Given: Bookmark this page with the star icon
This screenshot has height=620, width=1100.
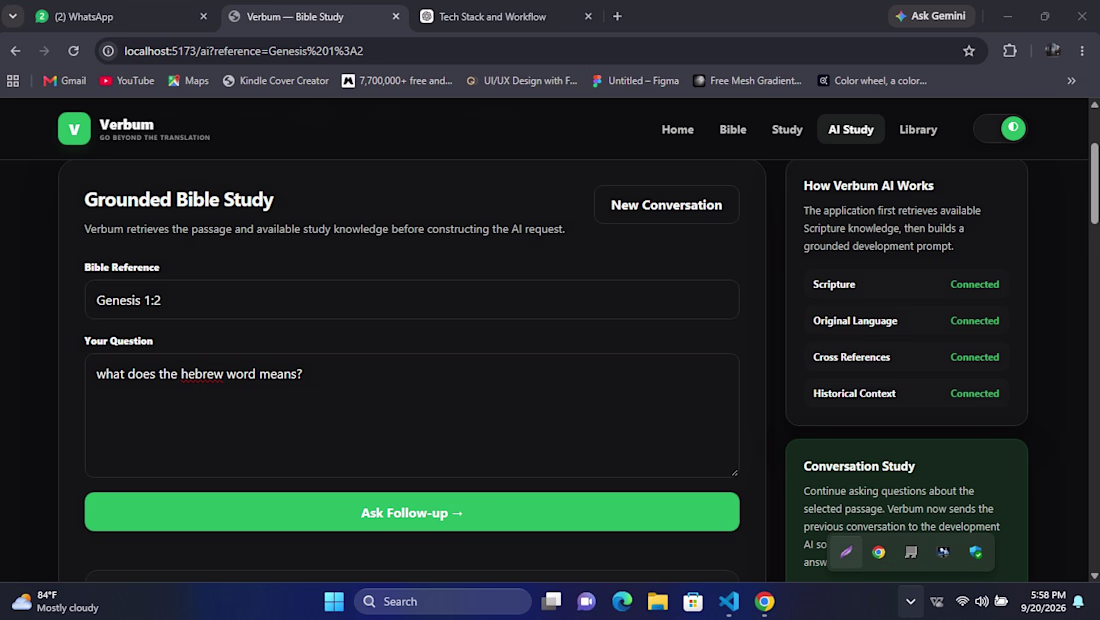Looking at the screenshot, I should click(969, 50).
